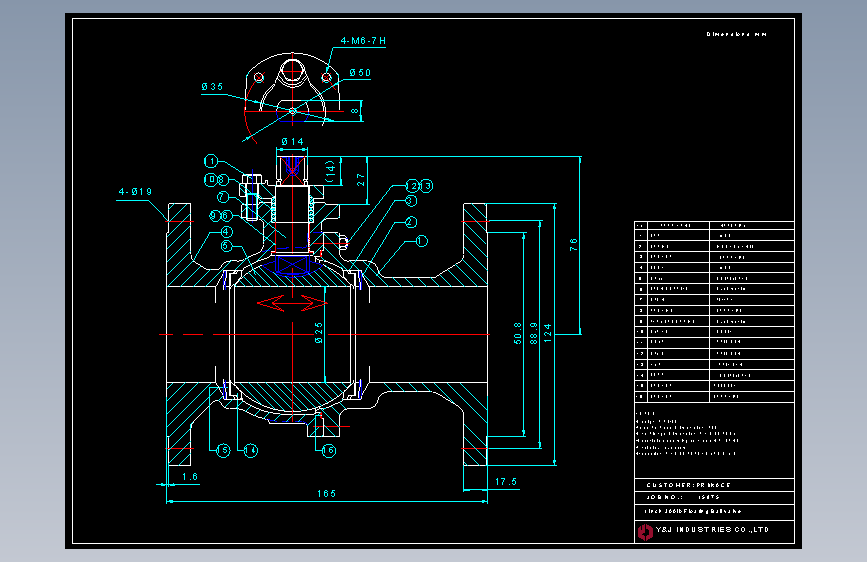Click the (14) reference dimension
This screenshot has width=867, height=562.
(x=331, y=171)
